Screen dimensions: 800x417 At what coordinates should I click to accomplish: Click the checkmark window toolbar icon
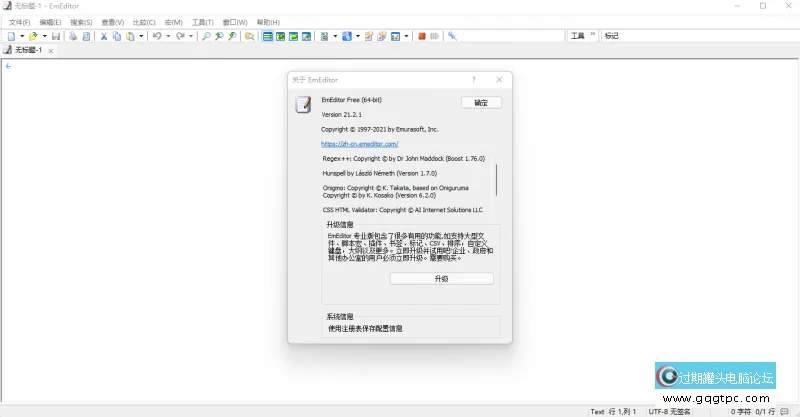coord(395,36)
